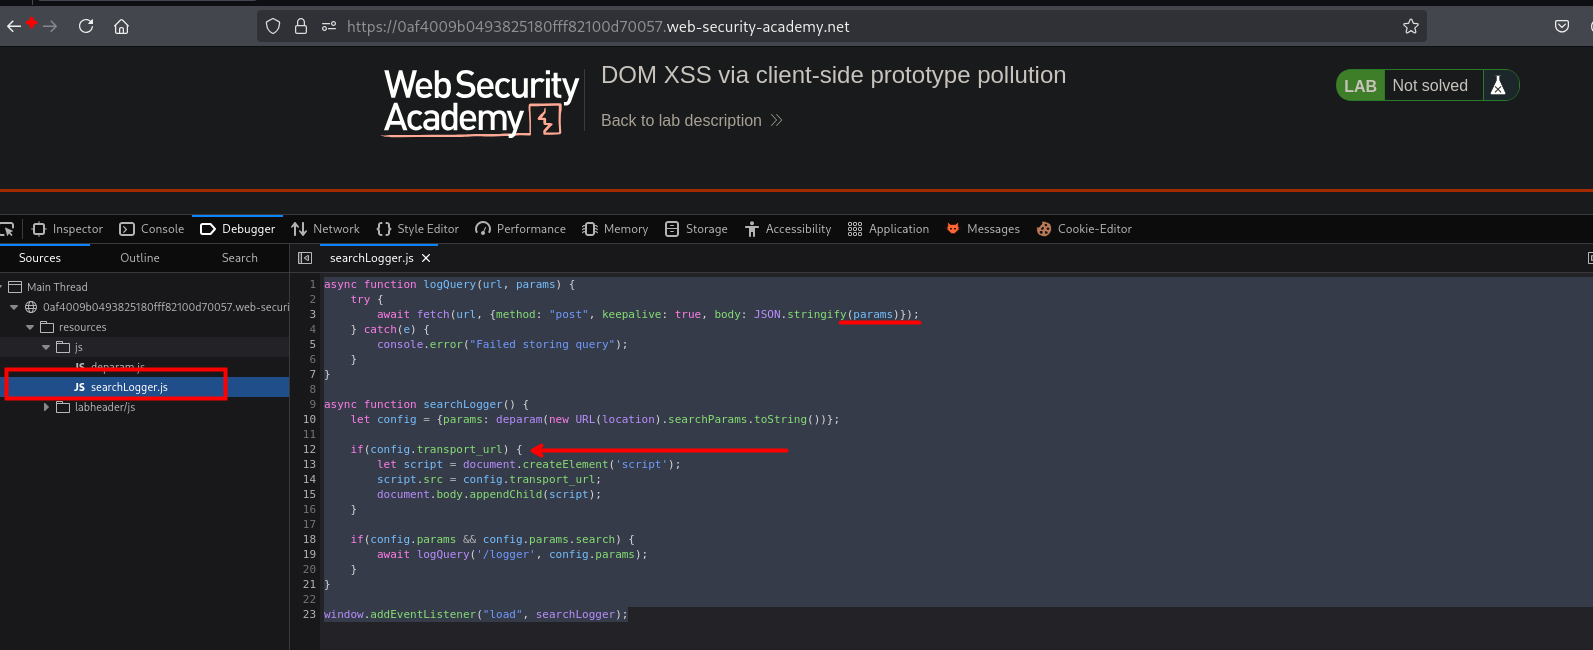Select searchLogger.js in the source tree

point(128,387)
